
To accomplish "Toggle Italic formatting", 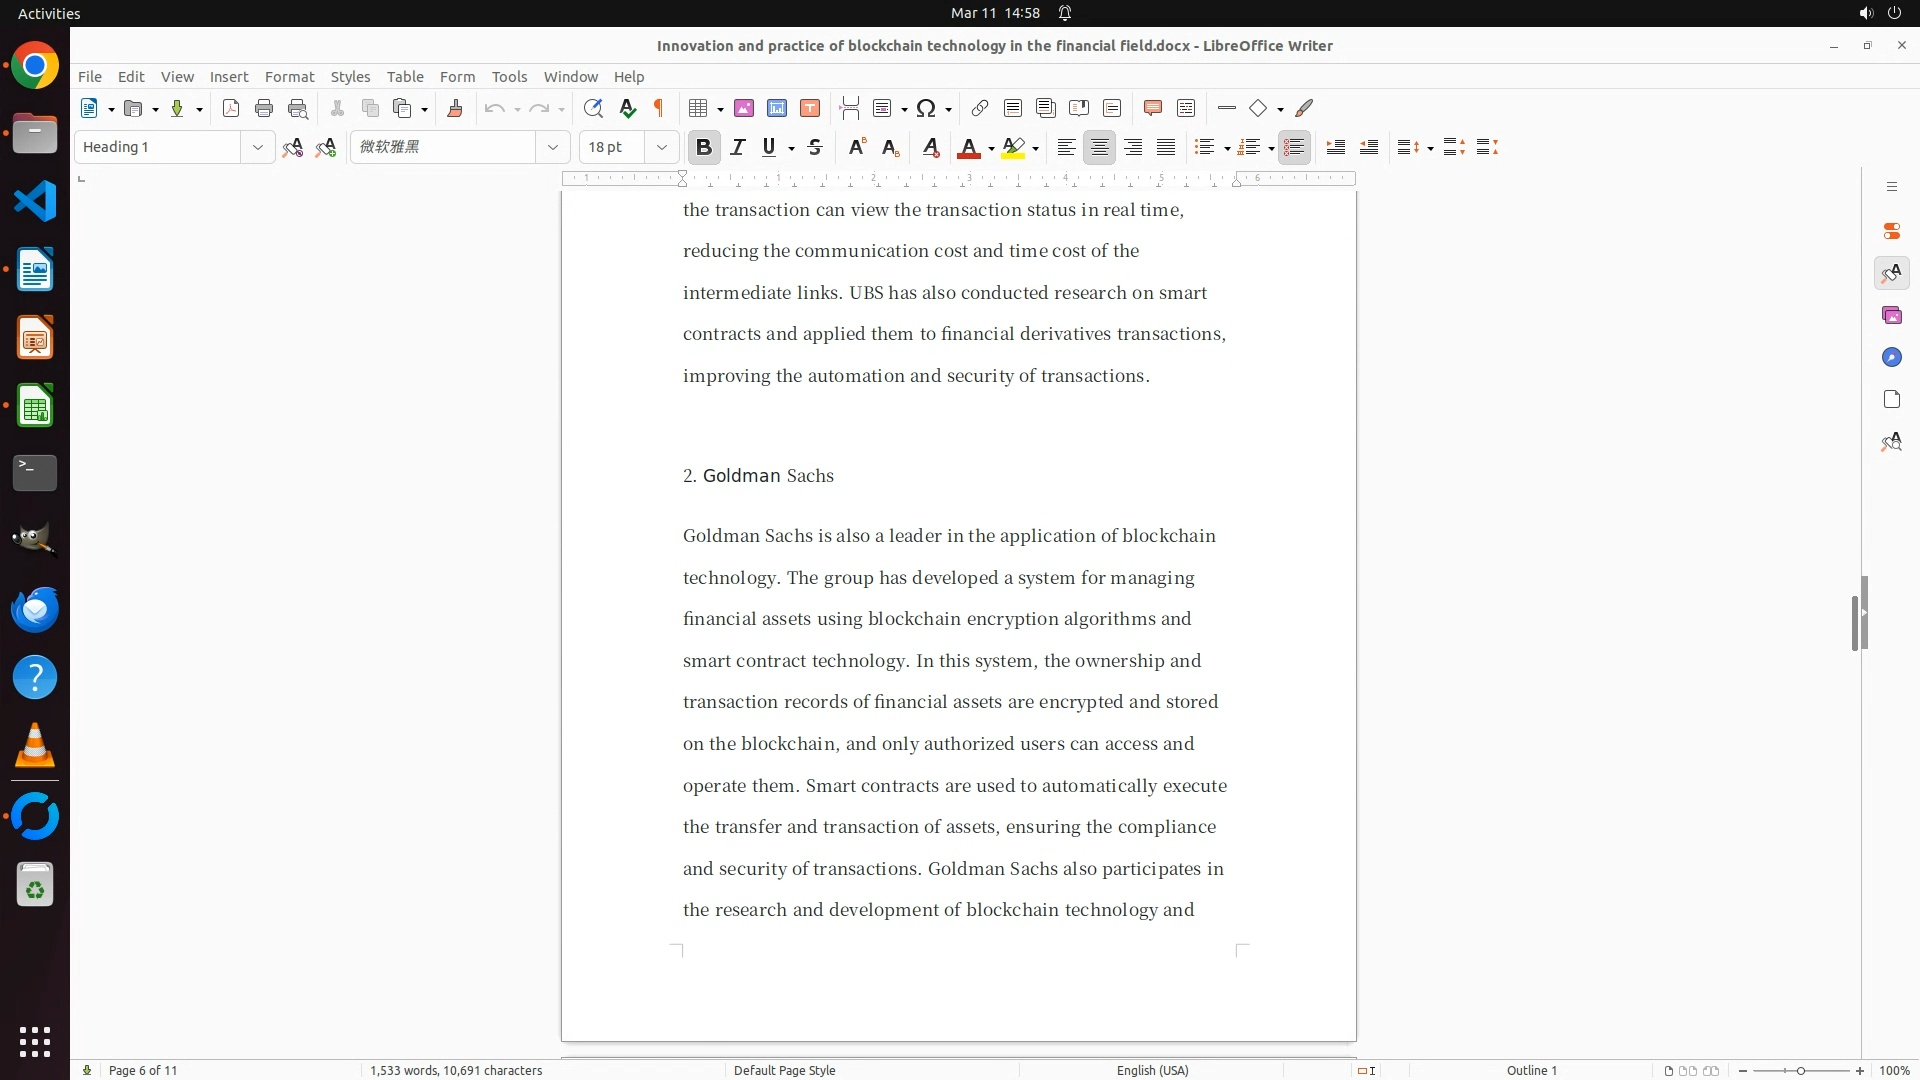I will click(738, 148).
